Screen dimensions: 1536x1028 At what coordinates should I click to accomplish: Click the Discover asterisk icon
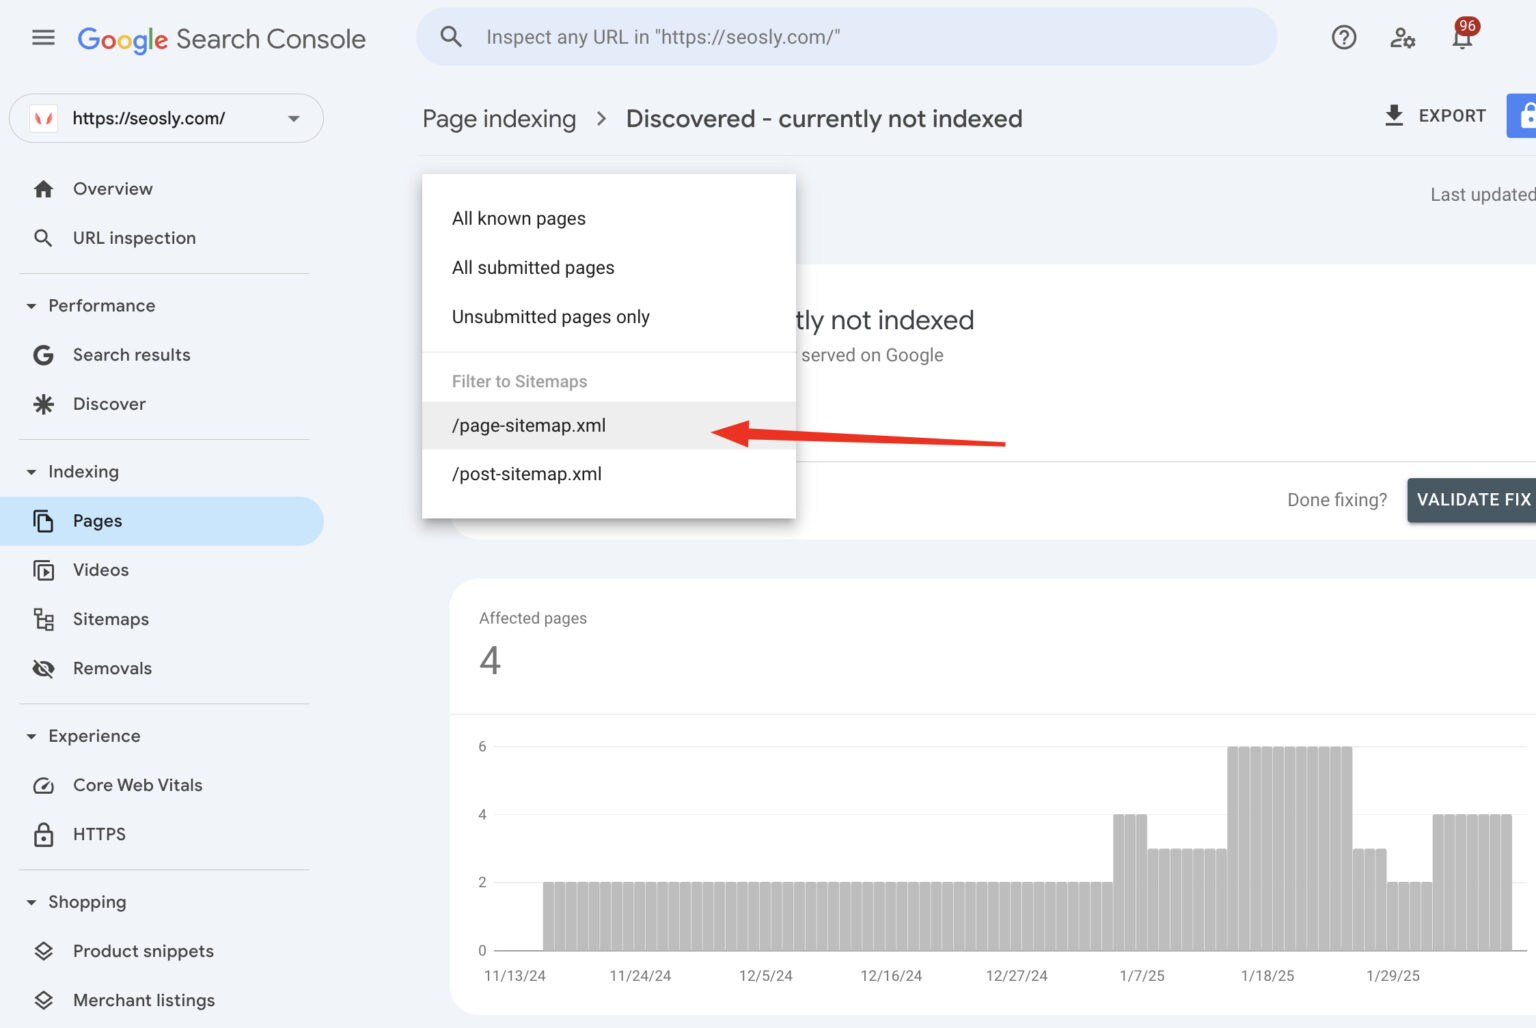click(44, 404)
